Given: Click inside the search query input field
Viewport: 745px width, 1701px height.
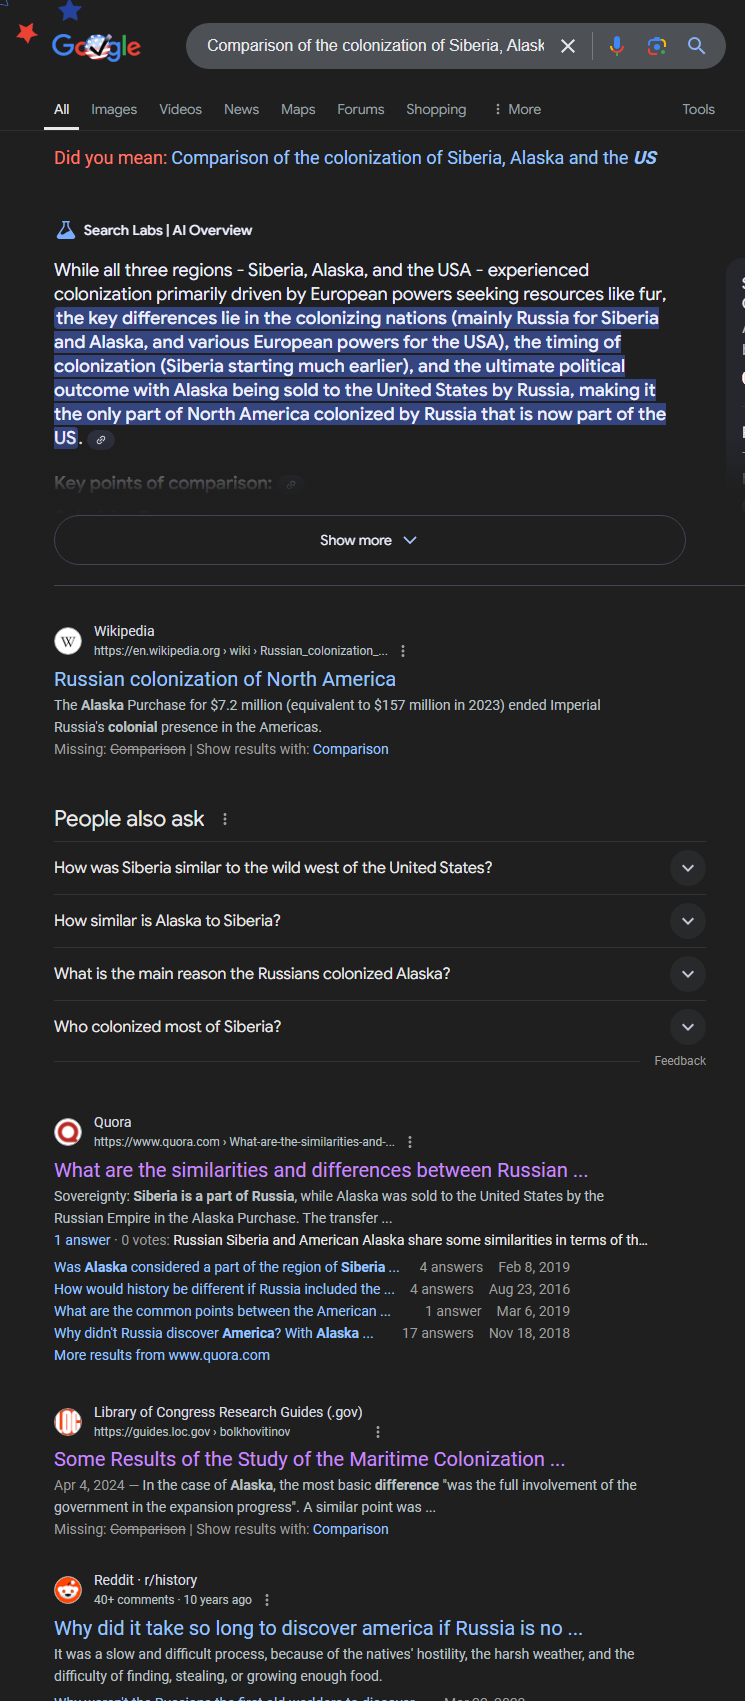Looking at the screenshot, I should 375,46.
